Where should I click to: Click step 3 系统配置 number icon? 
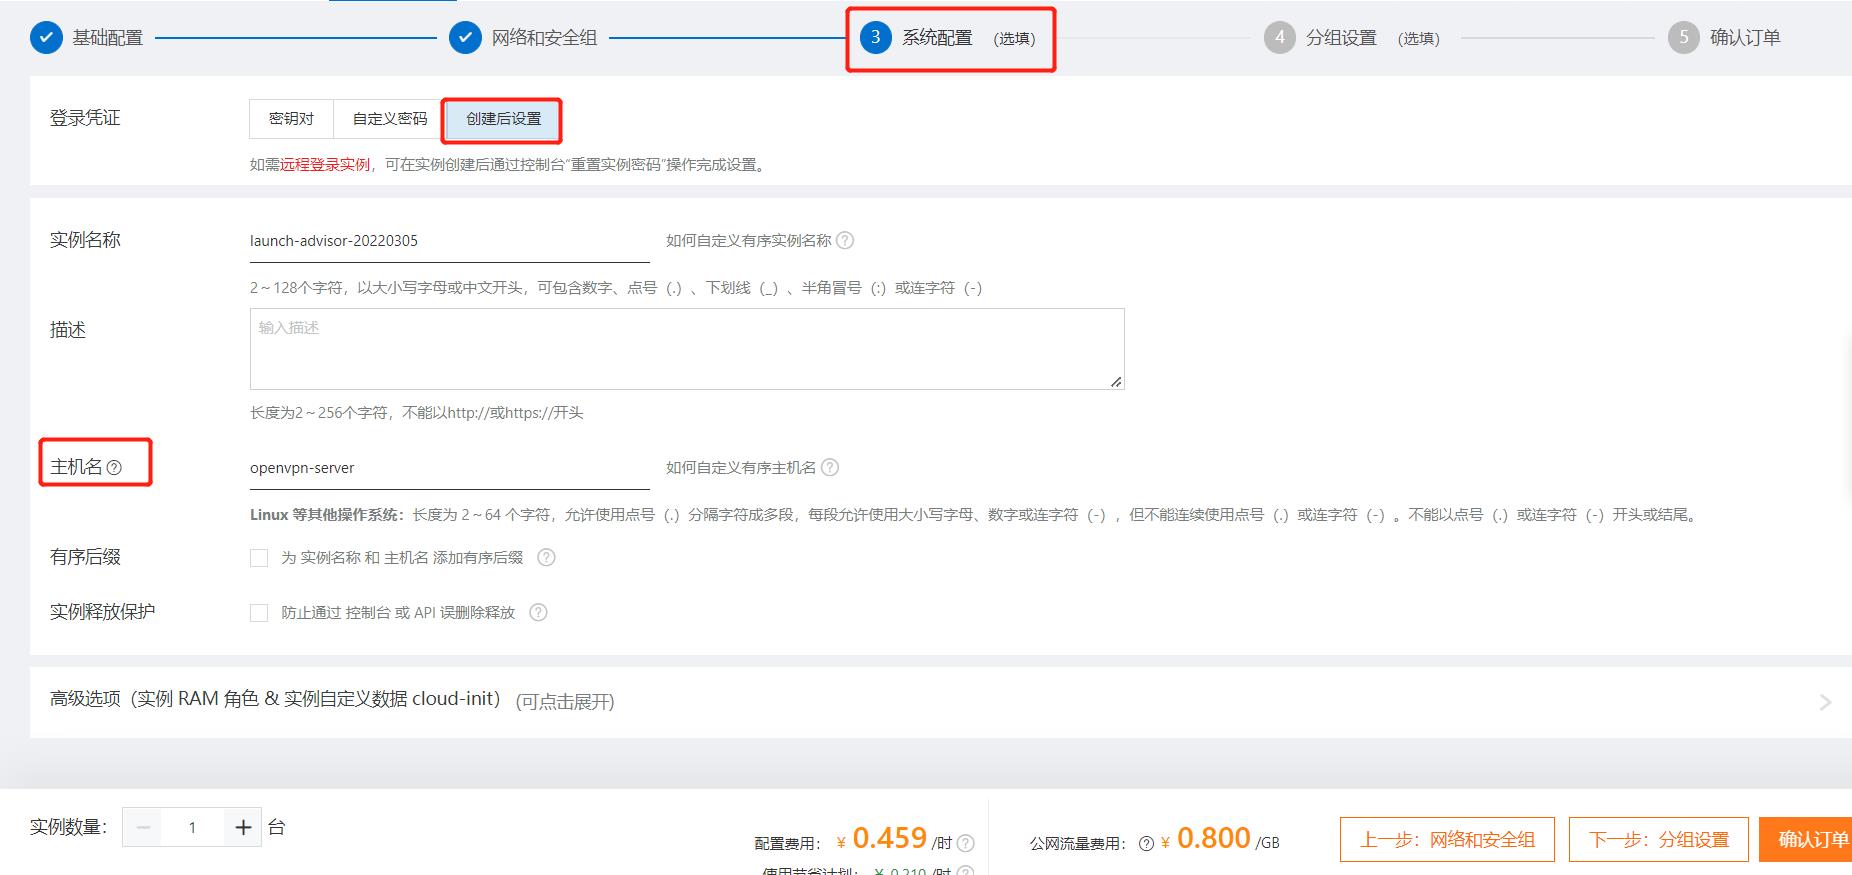(876, 38)
